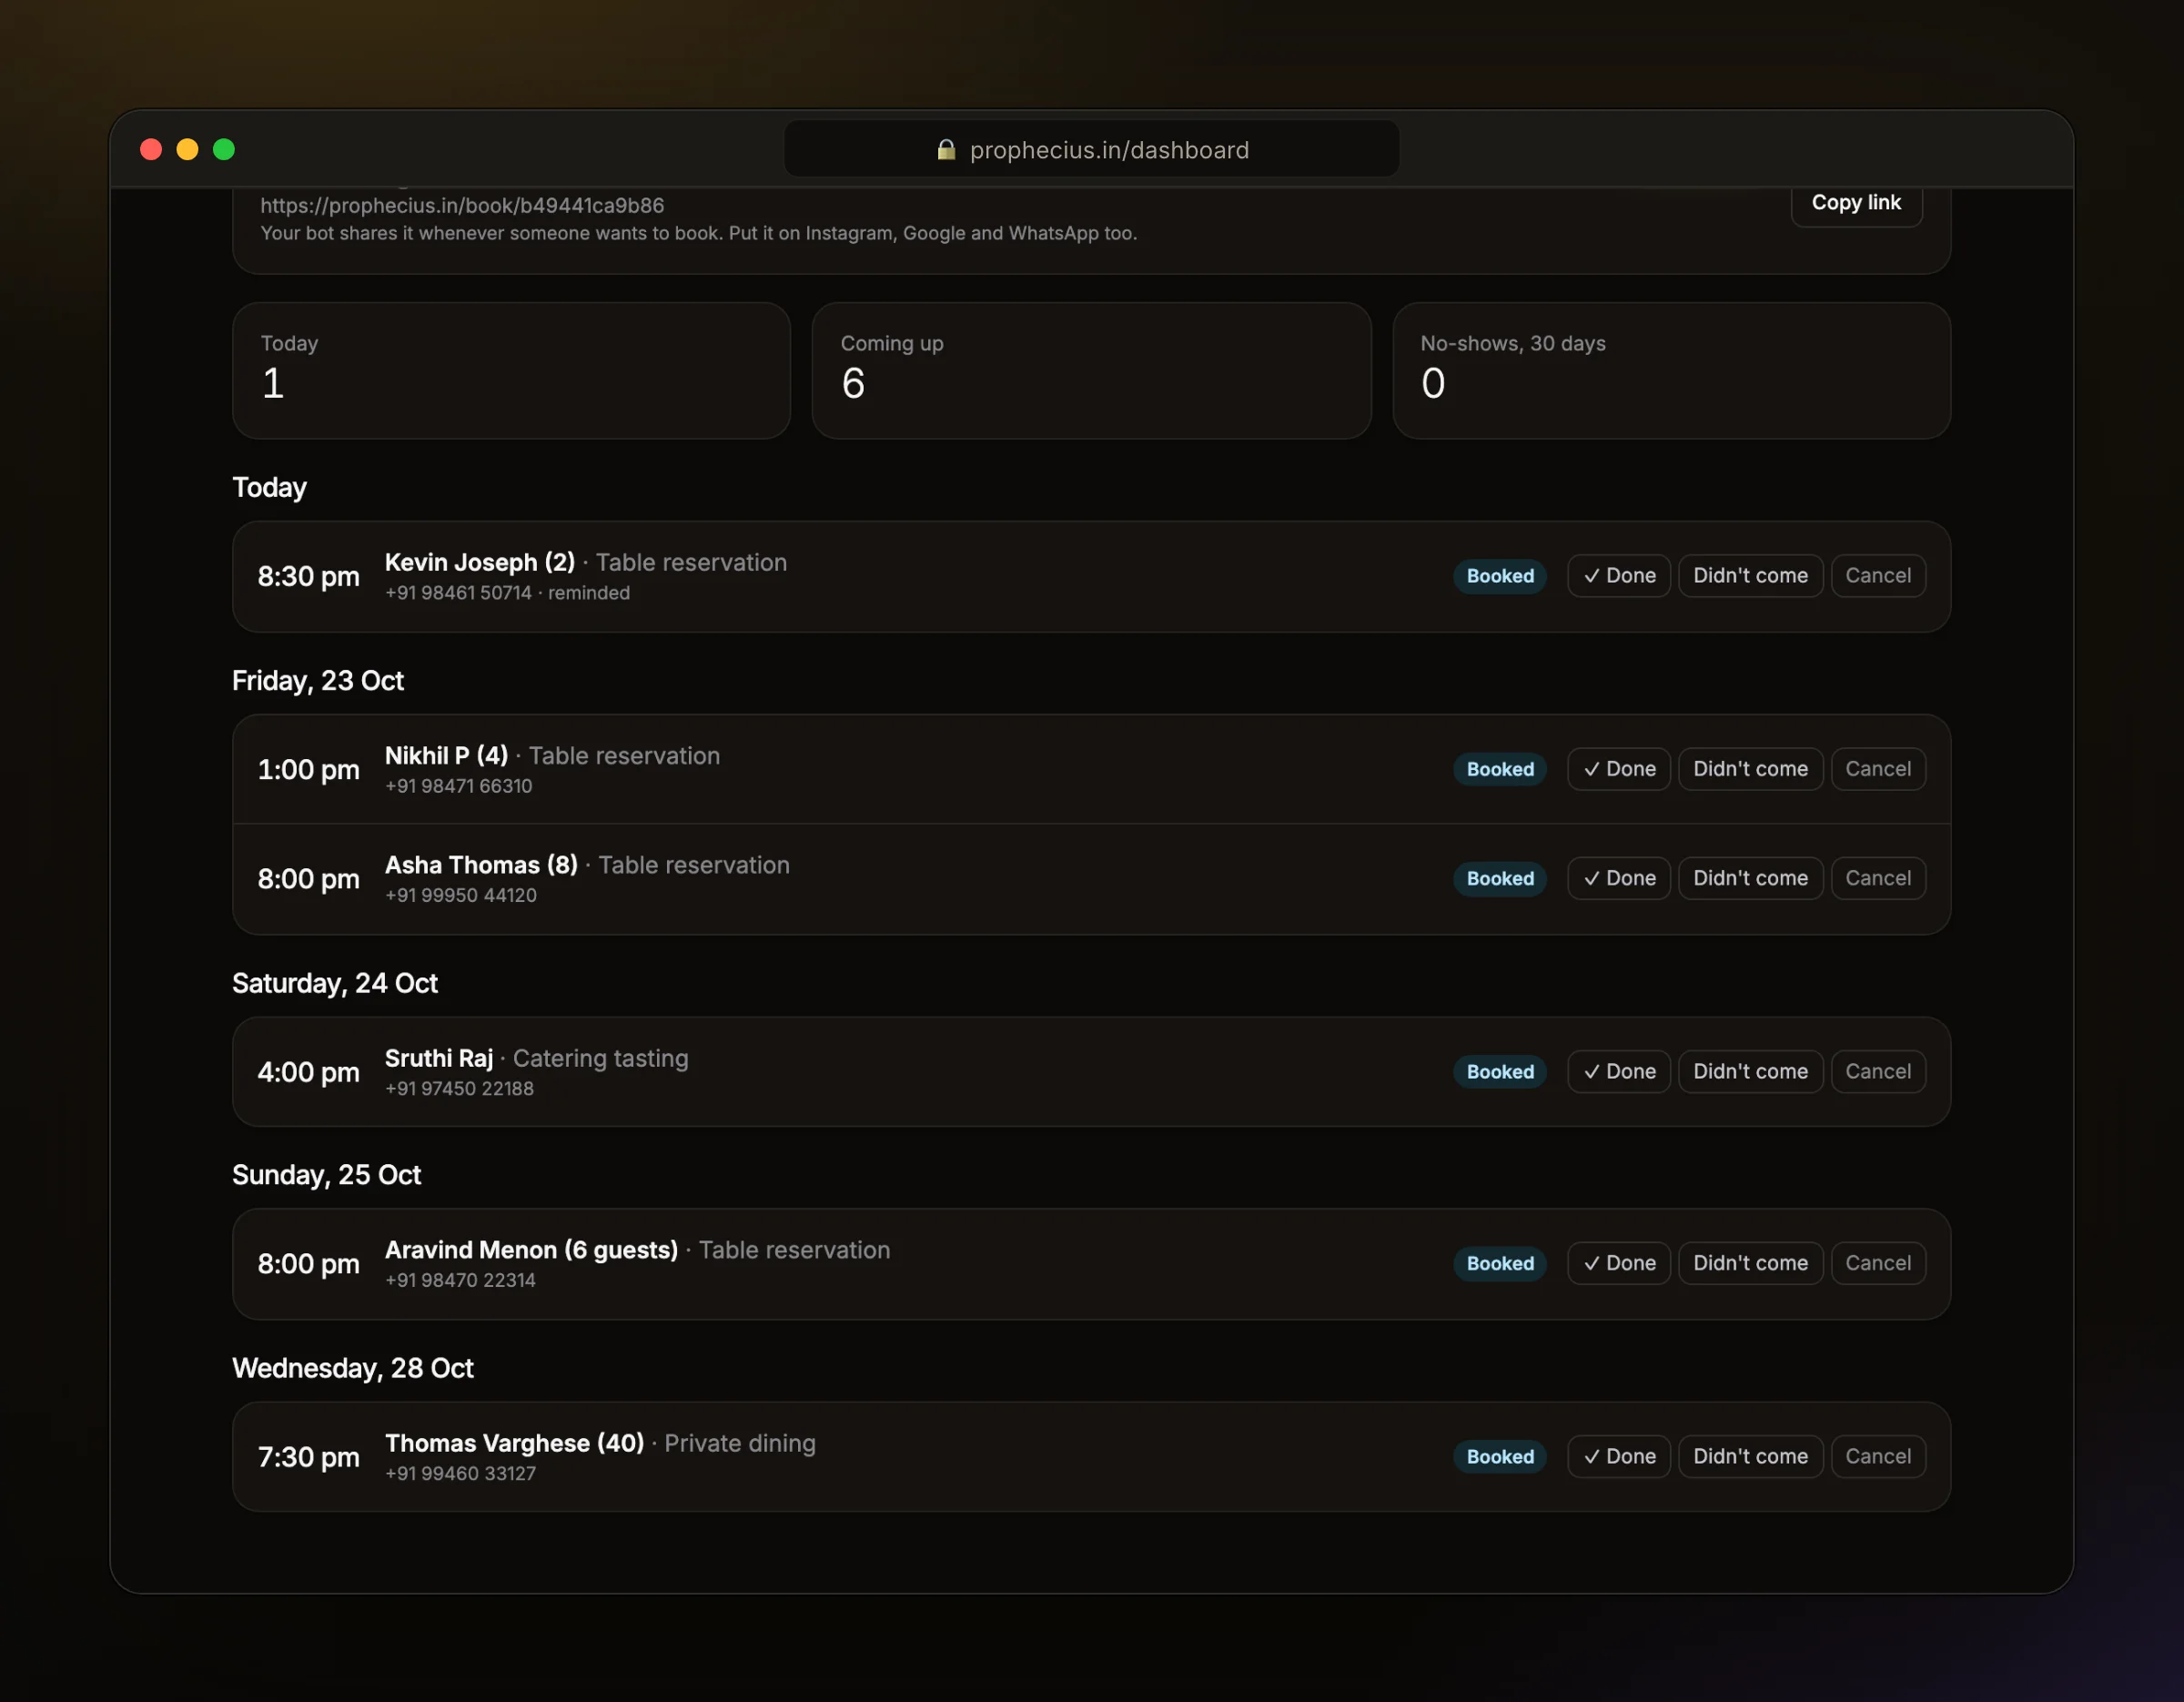Cancel Asha Thomas's 8:00 pm booking
This screenshot has height=1702, width=2184.
click(1878, 878)
